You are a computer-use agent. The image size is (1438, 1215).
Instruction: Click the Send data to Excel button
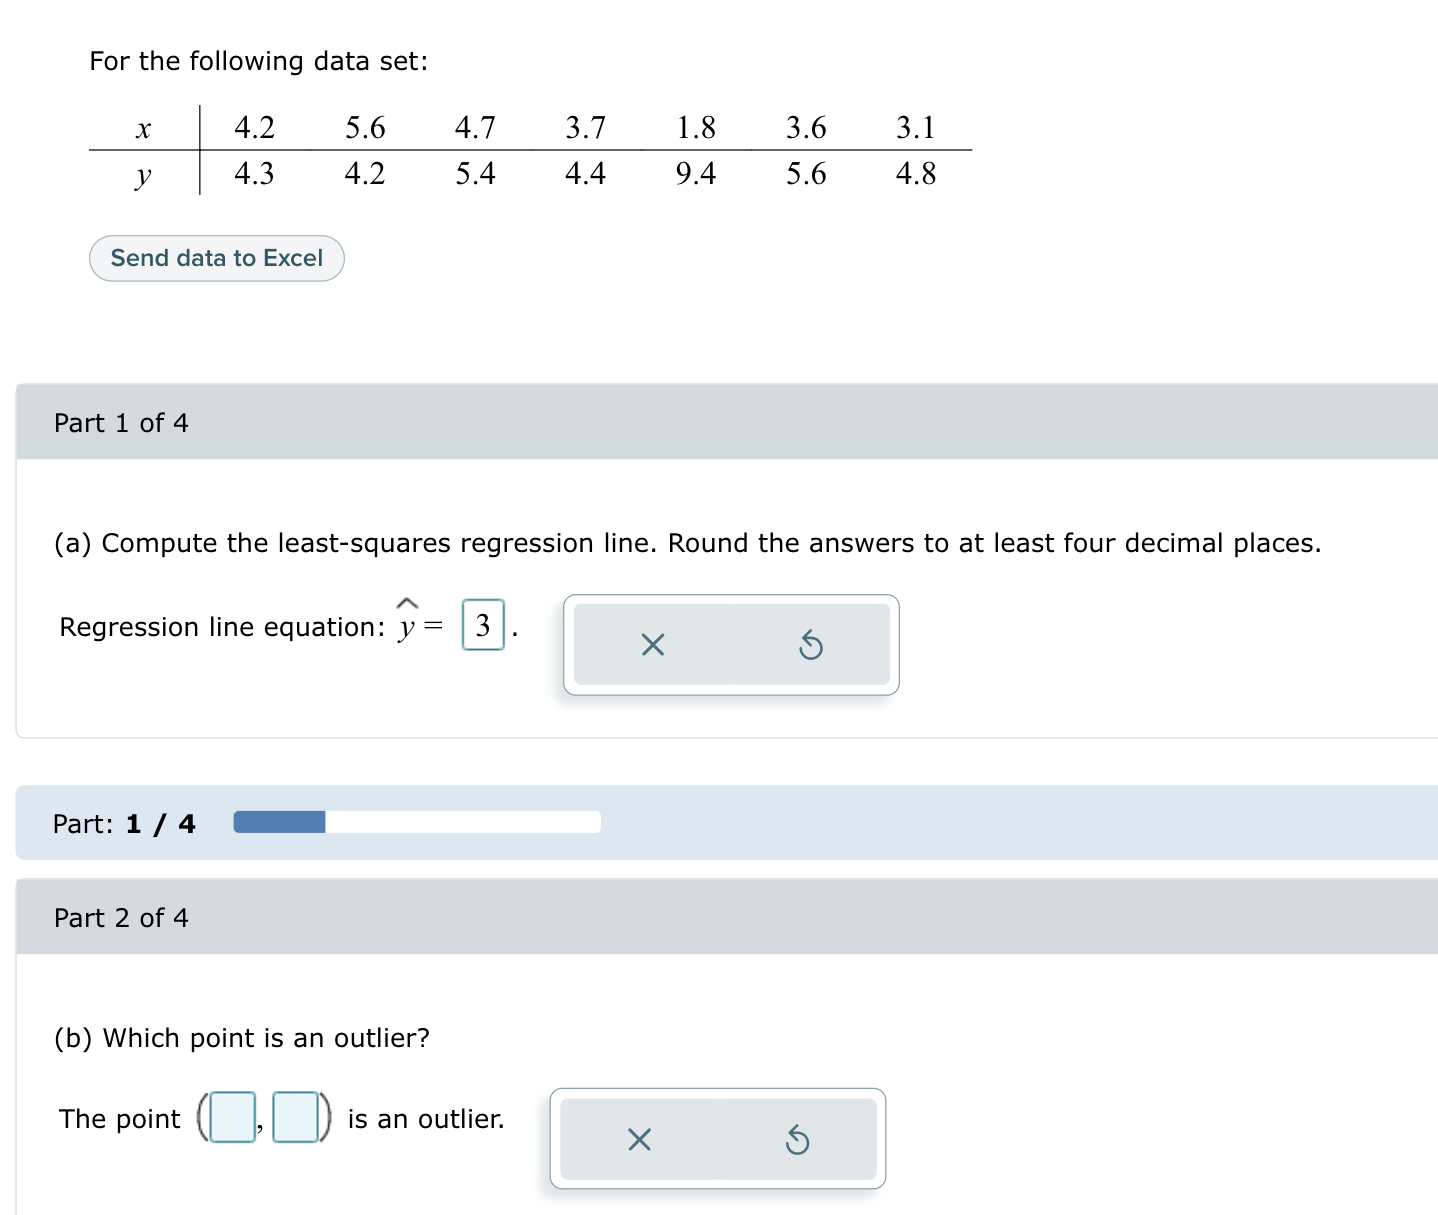click(x=216, y=258)
